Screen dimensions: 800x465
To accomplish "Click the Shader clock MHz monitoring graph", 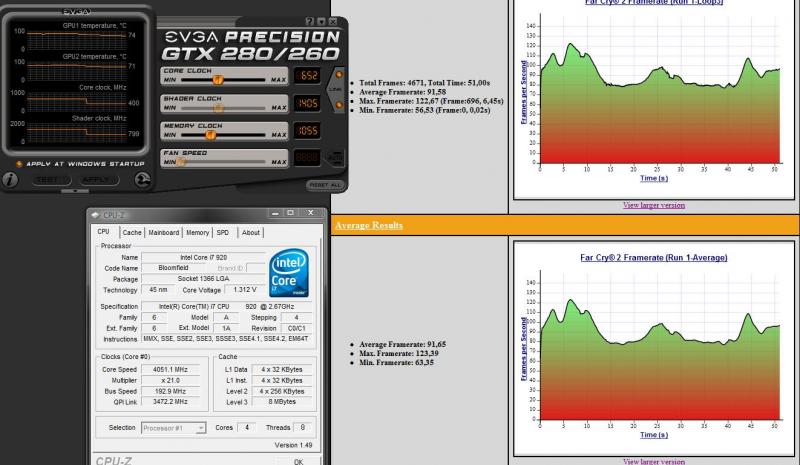I will [77, 133].
